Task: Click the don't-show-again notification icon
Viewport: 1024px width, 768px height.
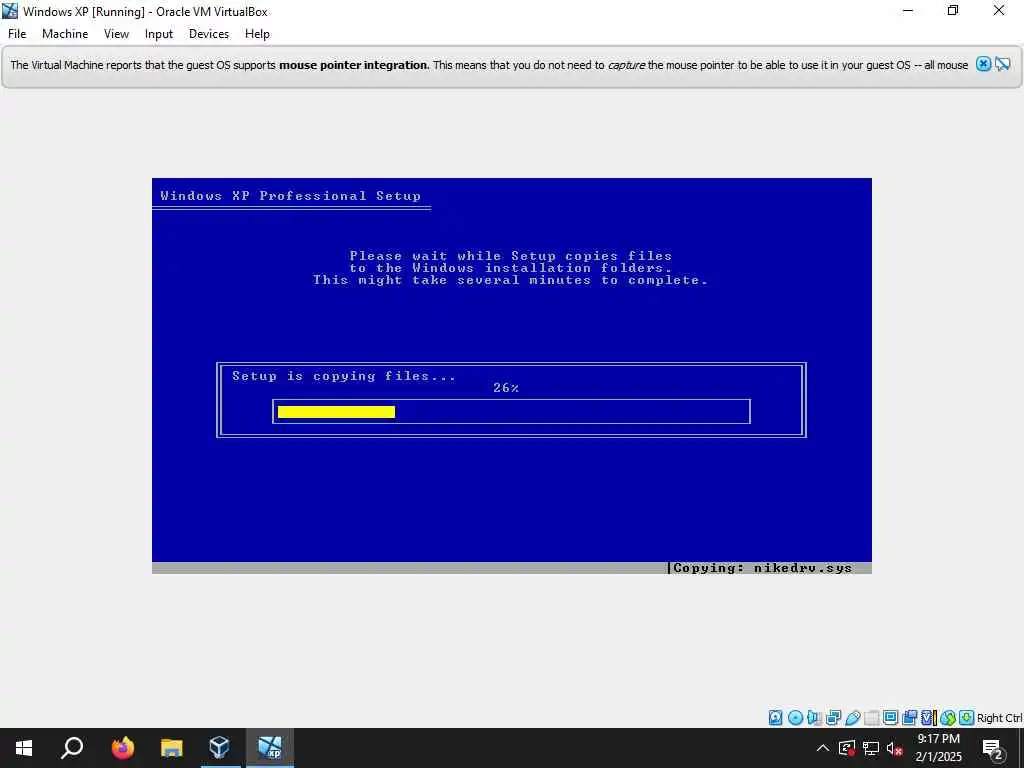Action: 1002,64
